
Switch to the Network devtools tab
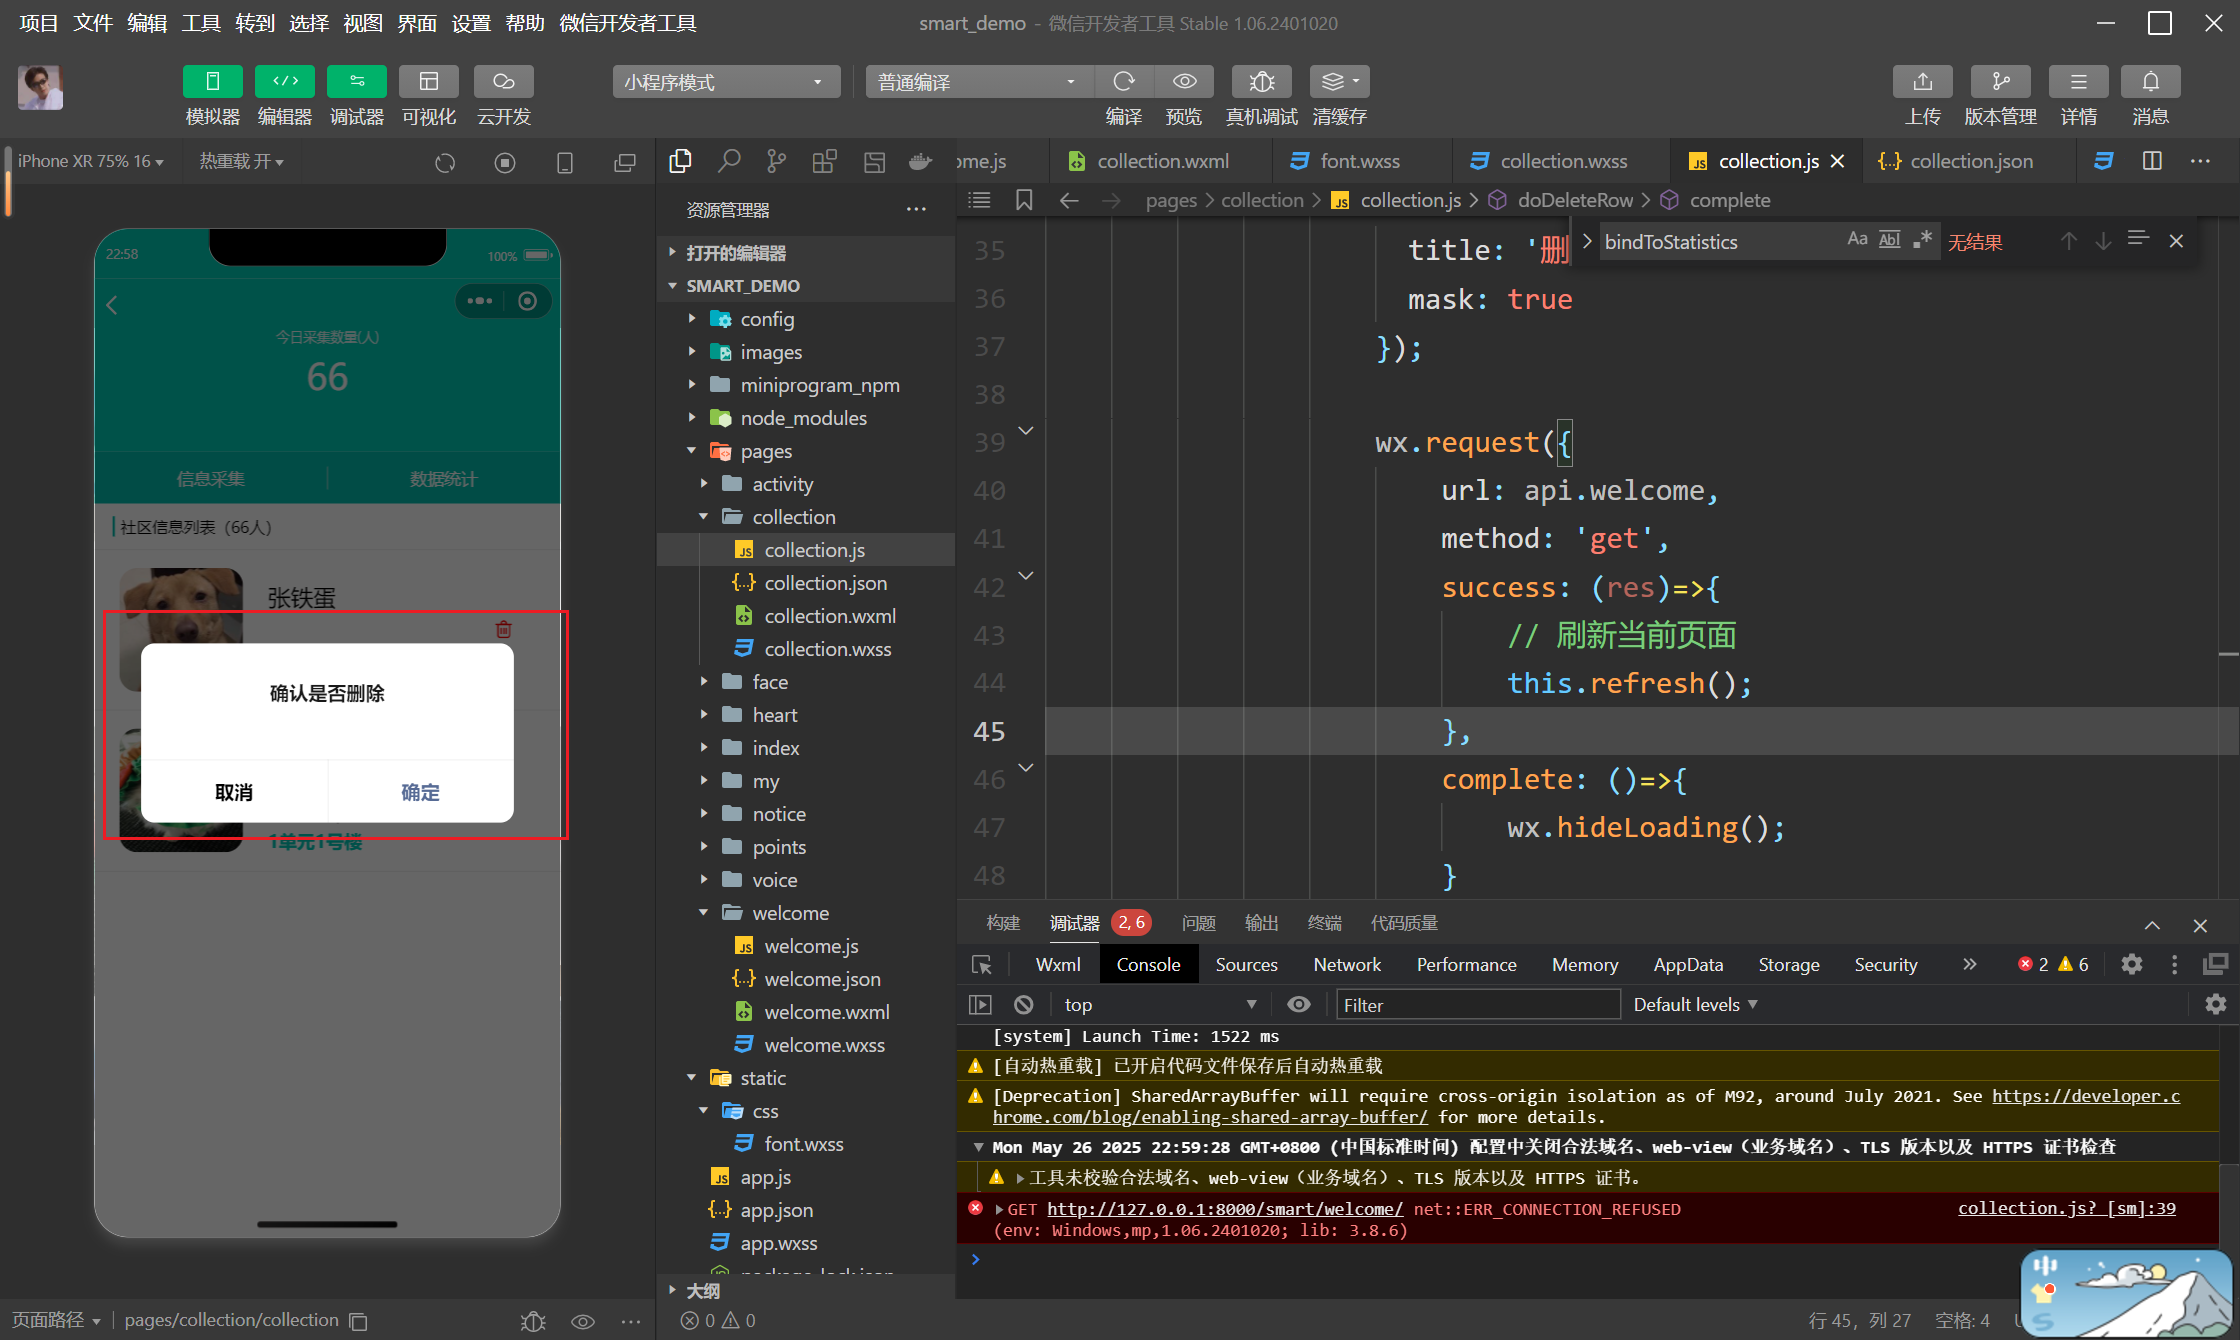point(1346,964)
